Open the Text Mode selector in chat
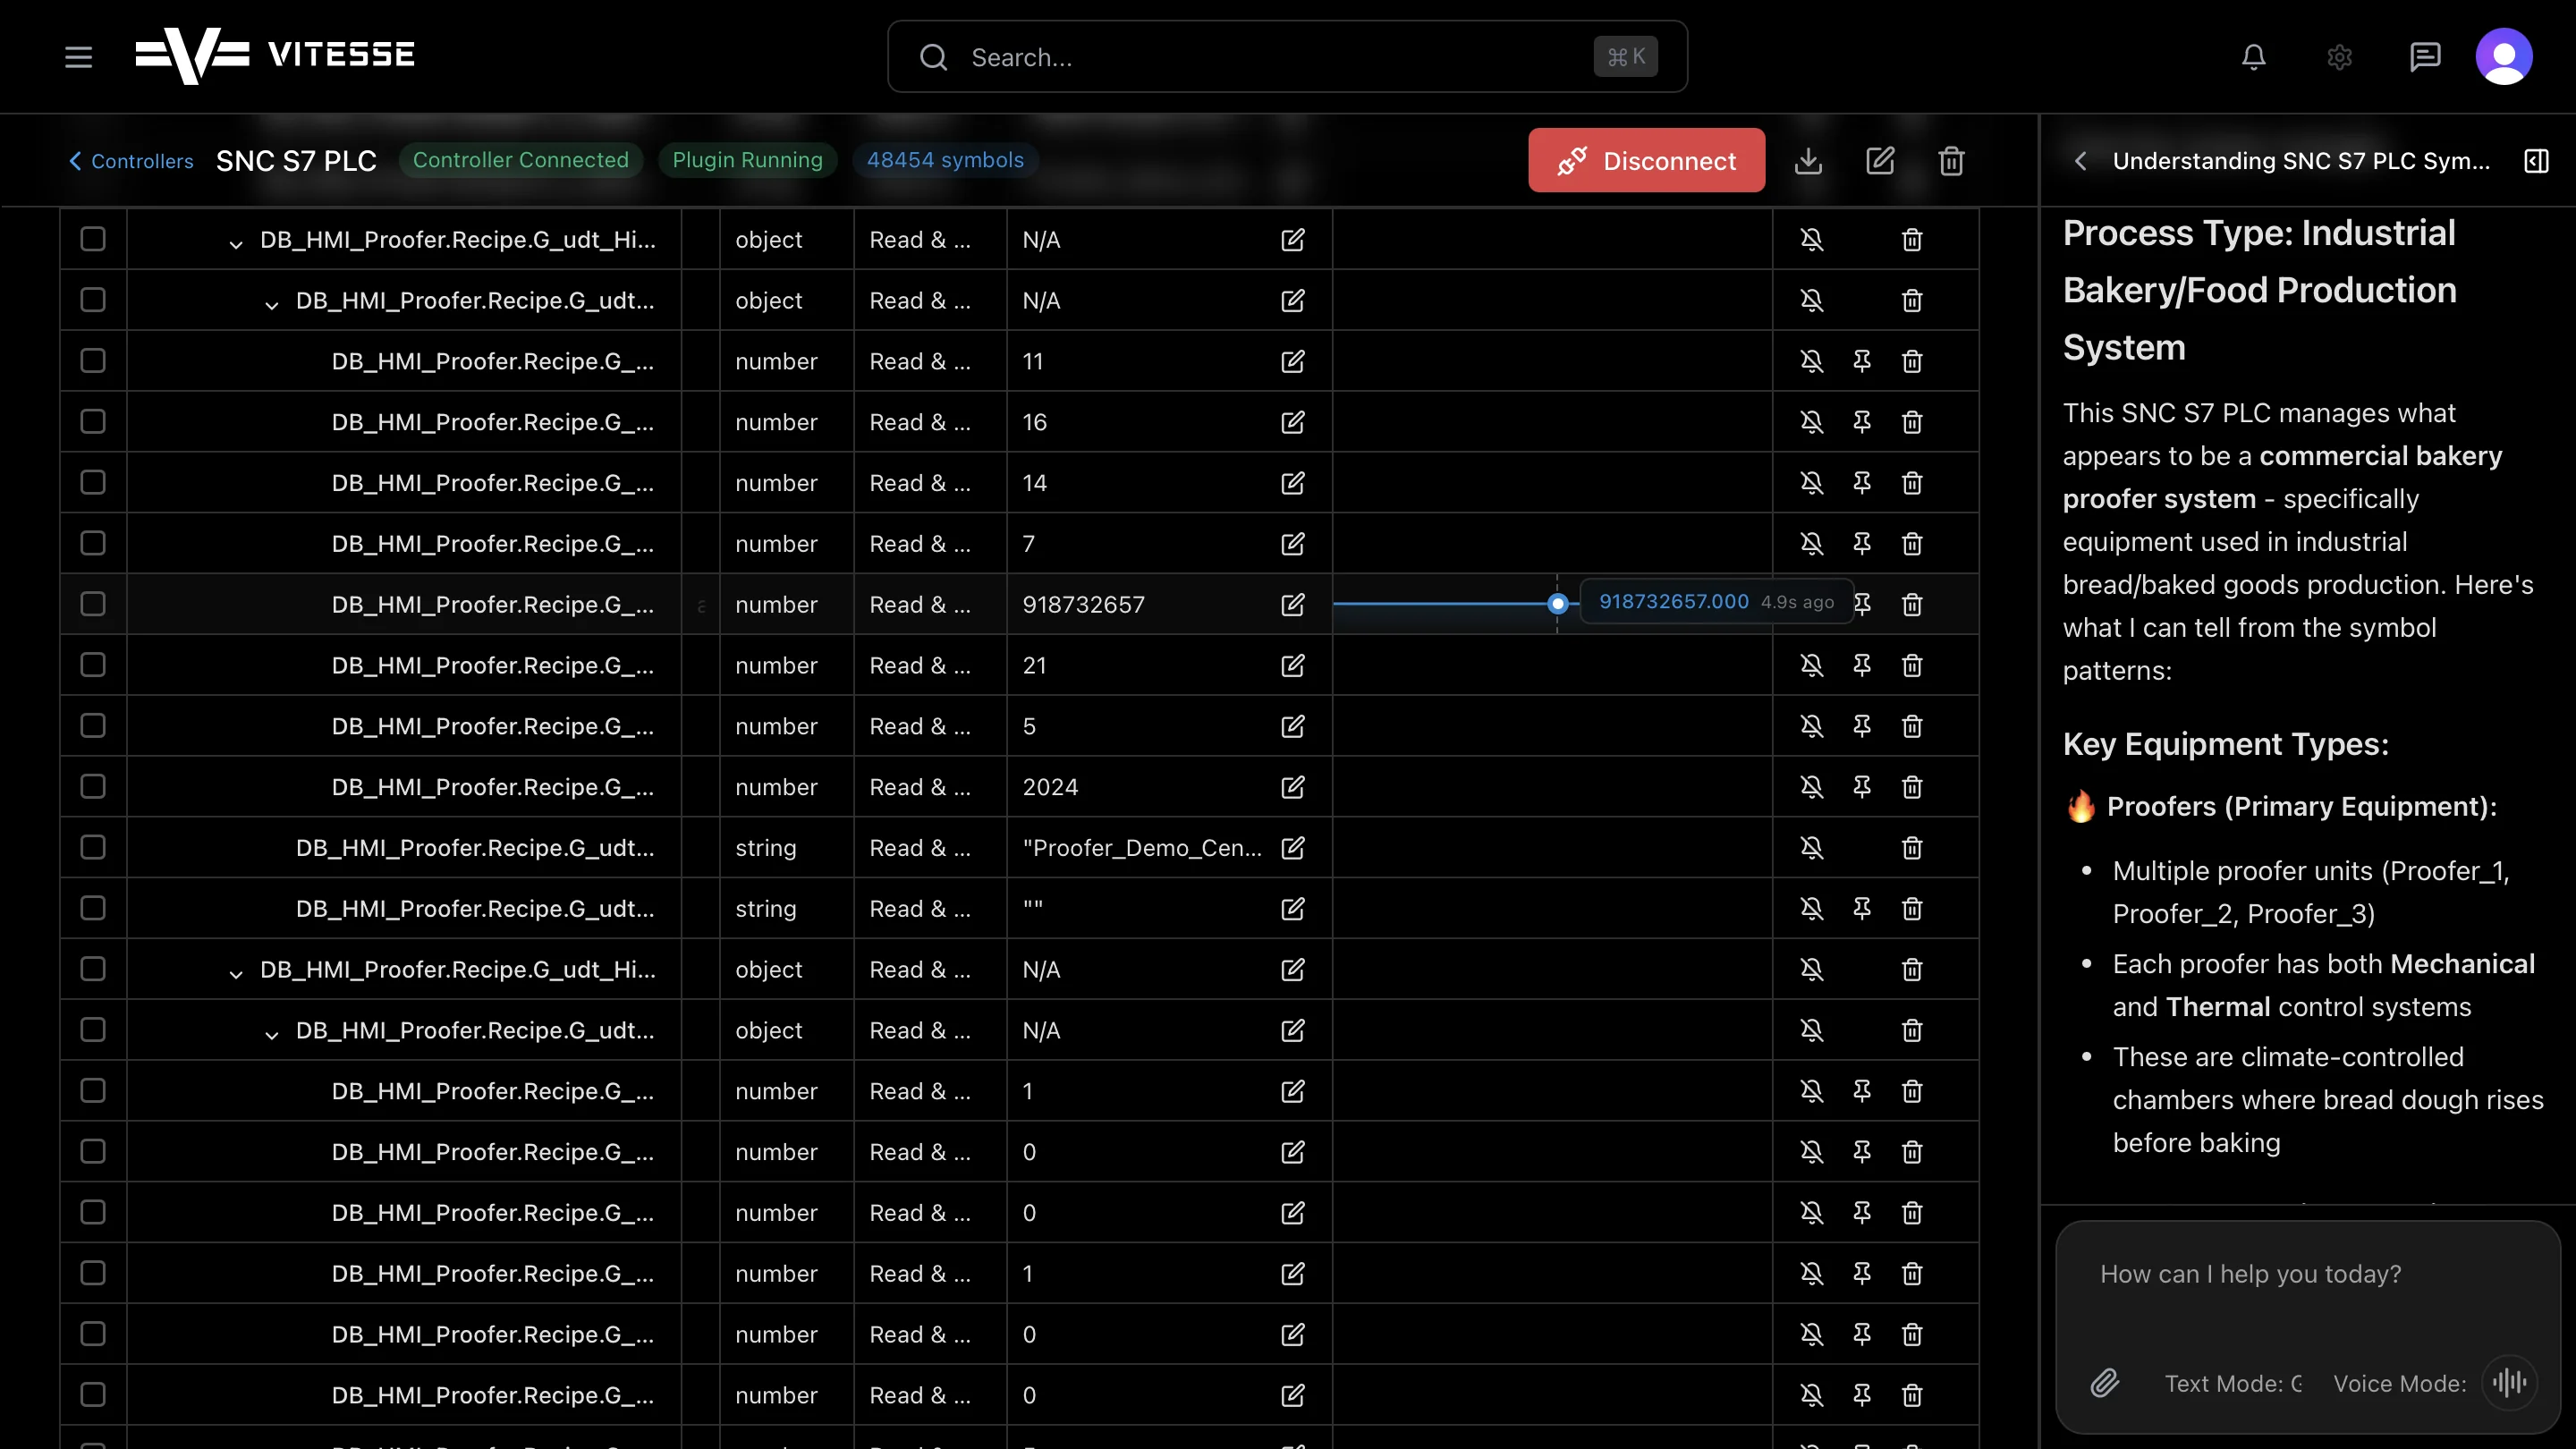Viewport: 2576px width, 1449px height. (x=2233, y=1384)
